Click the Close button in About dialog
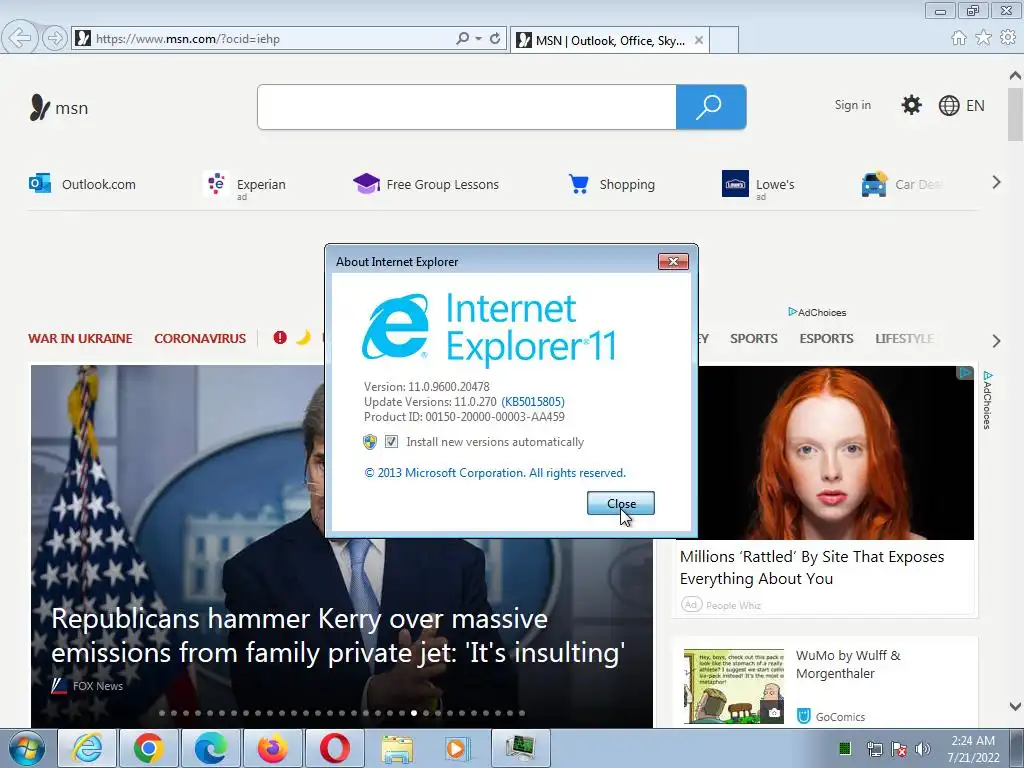1024x768 pixels. click(620, 504)
